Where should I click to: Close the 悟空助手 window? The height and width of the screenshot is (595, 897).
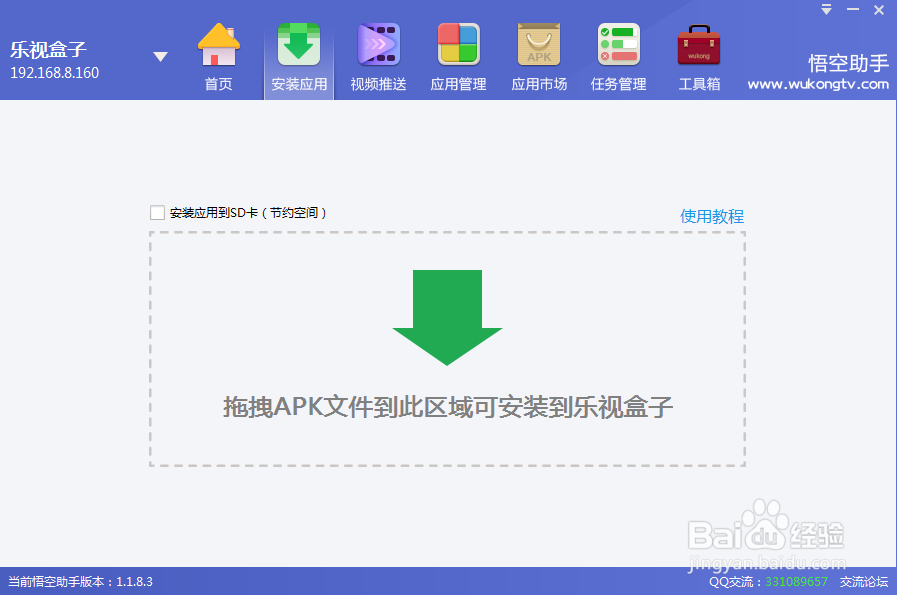coord(879,10)
